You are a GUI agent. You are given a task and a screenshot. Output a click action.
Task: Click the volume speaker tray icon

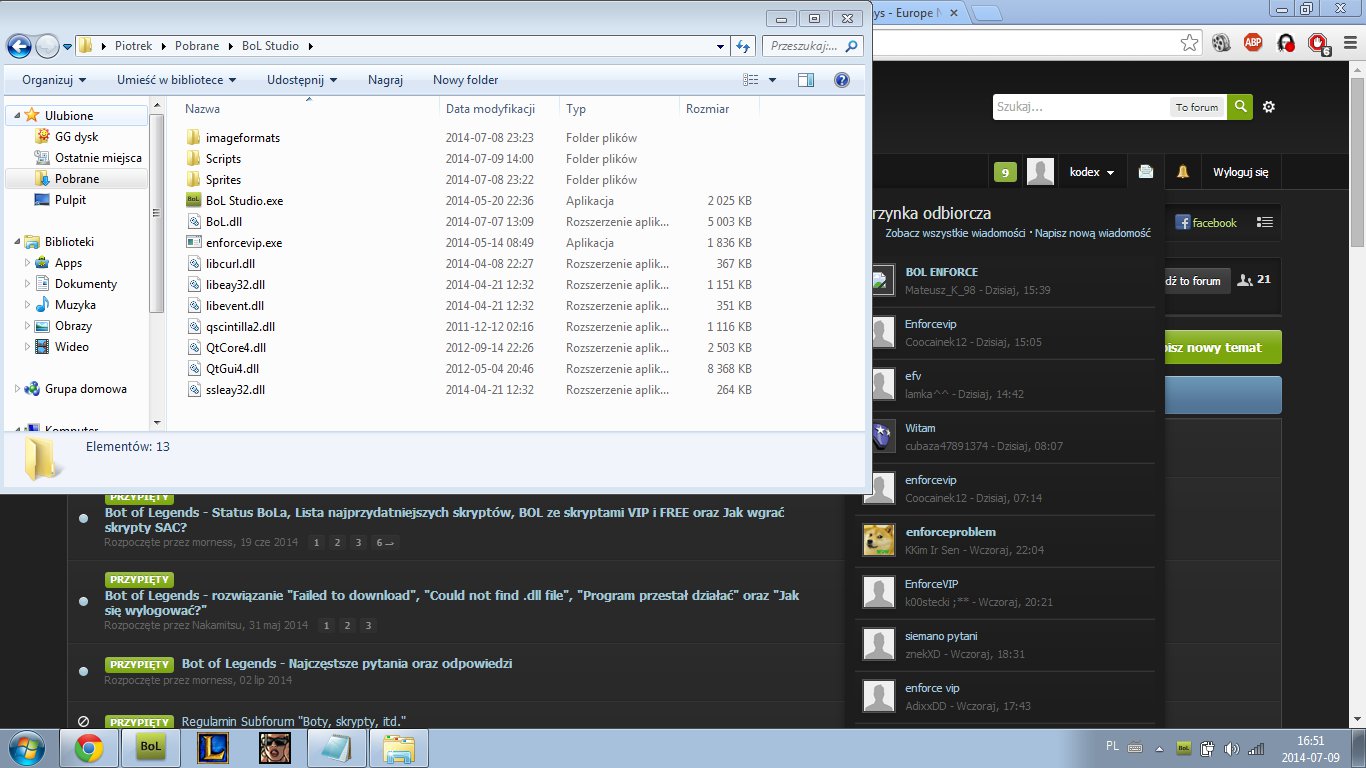click(1232, 747)
